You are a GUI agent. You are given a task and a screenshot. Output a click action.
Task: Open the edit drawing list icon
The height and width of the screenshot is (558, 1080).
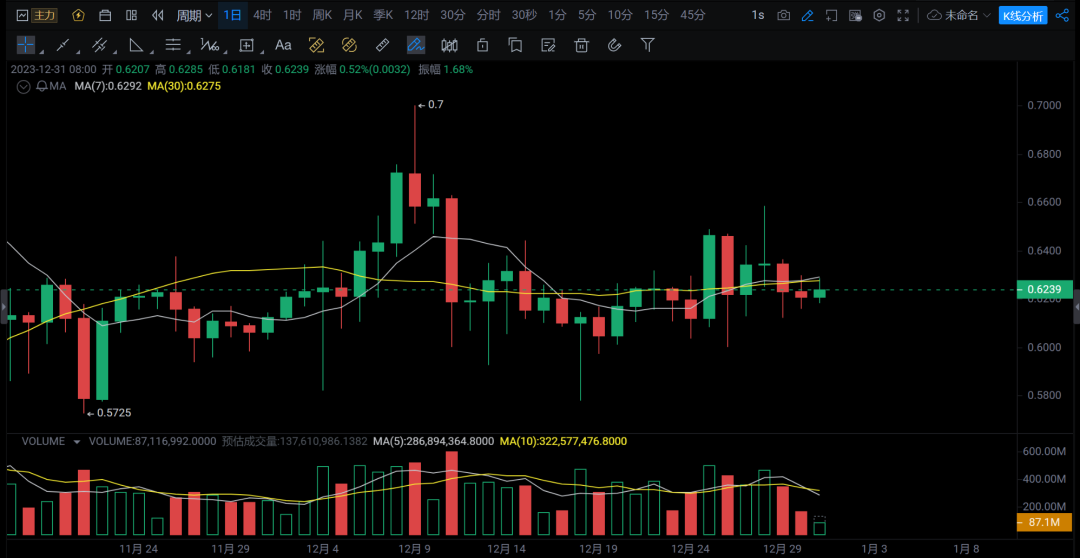[548, 45]
